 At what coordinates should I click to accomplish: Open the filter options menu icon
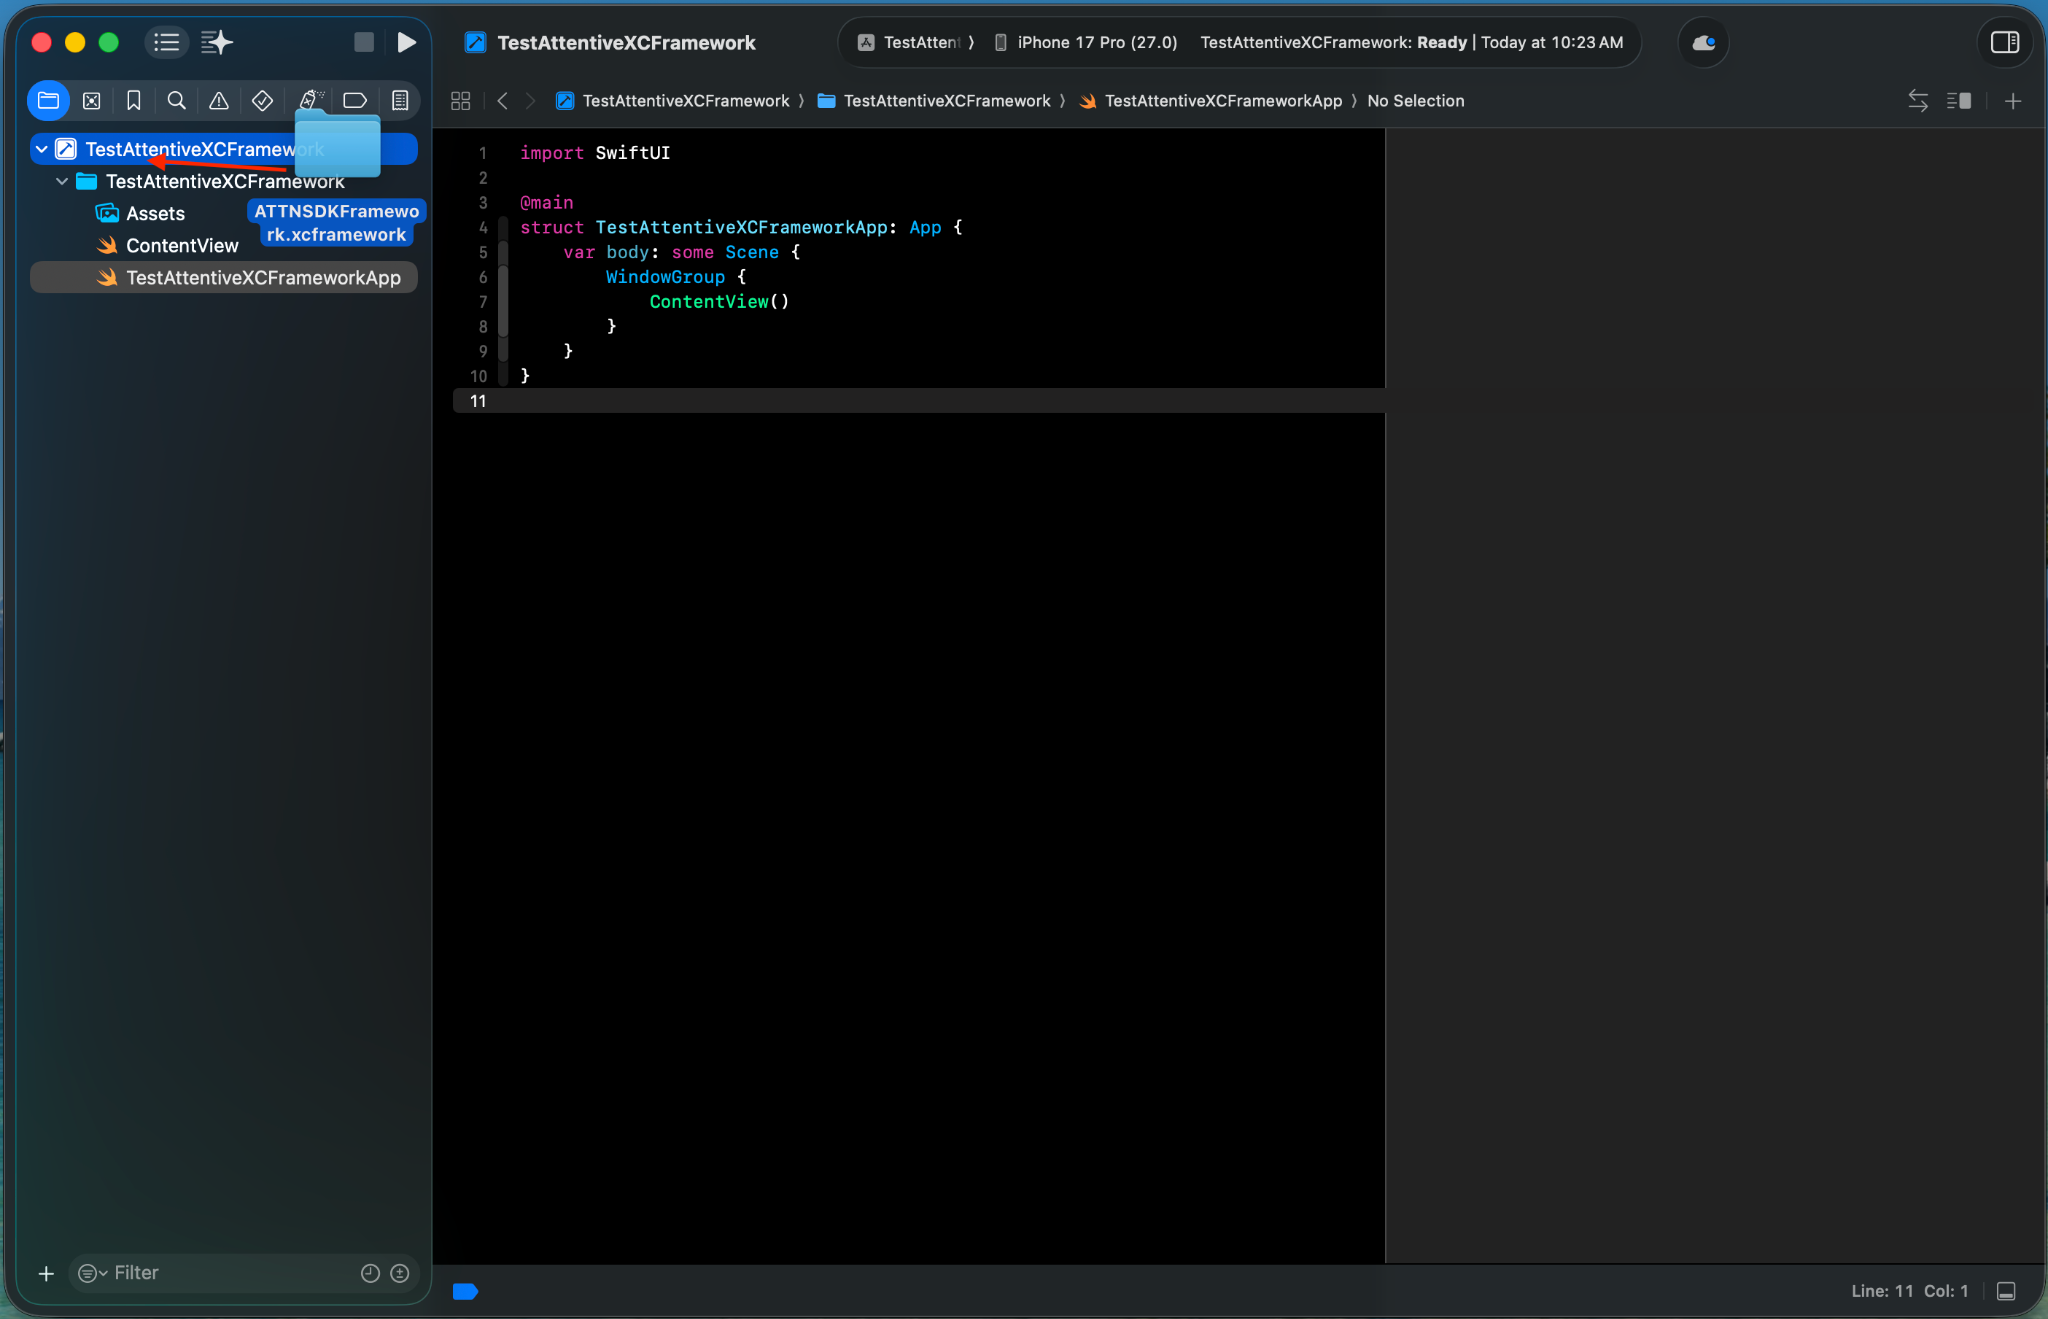pyautogui.click(x=92, y=1273)
